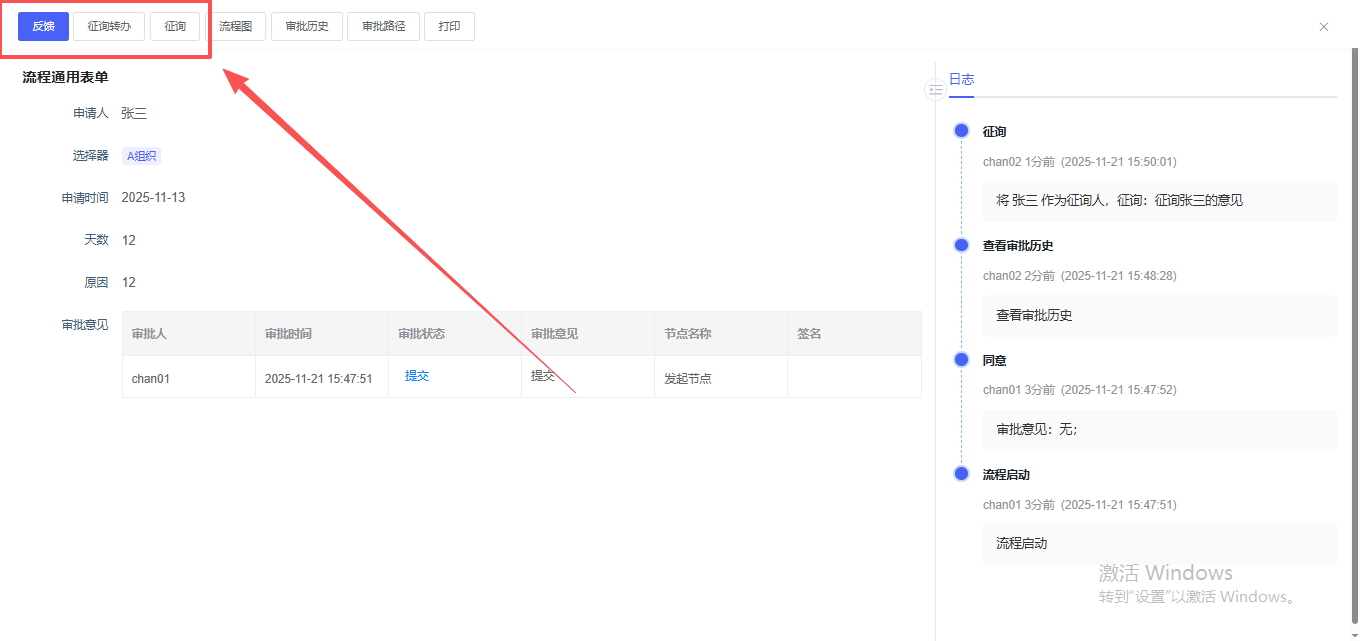Close the form with the X icon
The height and width of the screenshot is (641, 1360).
(1324, 27)
